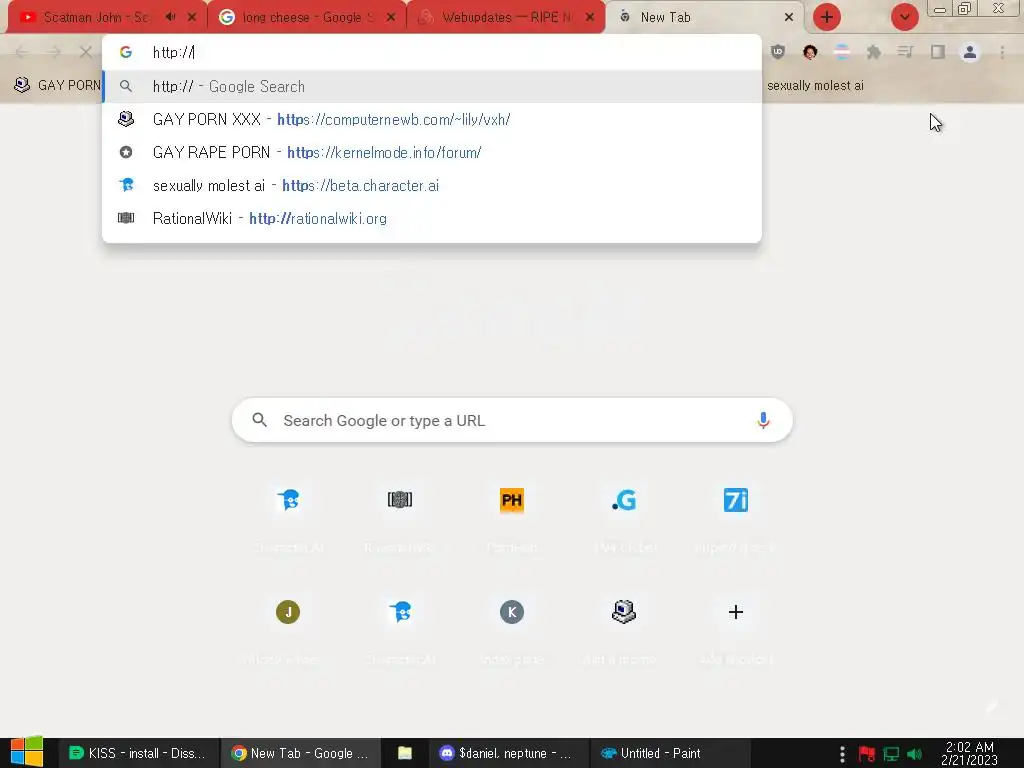Start voice search with the microphone
Screen dimensions: 1024x768
[x=763, y=420]
